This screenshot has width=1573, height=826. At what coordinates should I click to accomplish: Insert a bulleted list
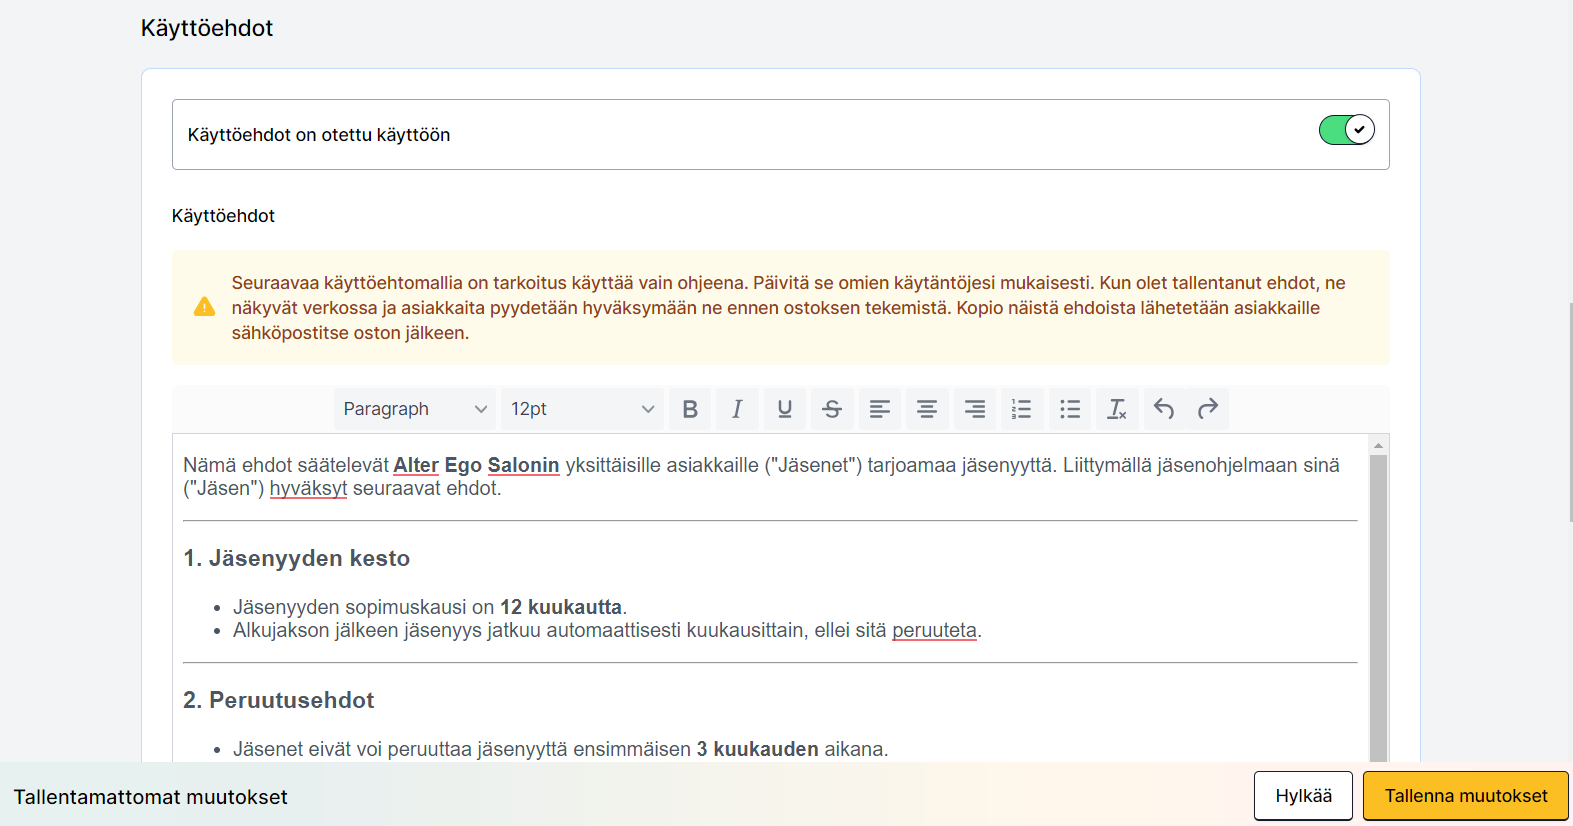click(1070, 409)
